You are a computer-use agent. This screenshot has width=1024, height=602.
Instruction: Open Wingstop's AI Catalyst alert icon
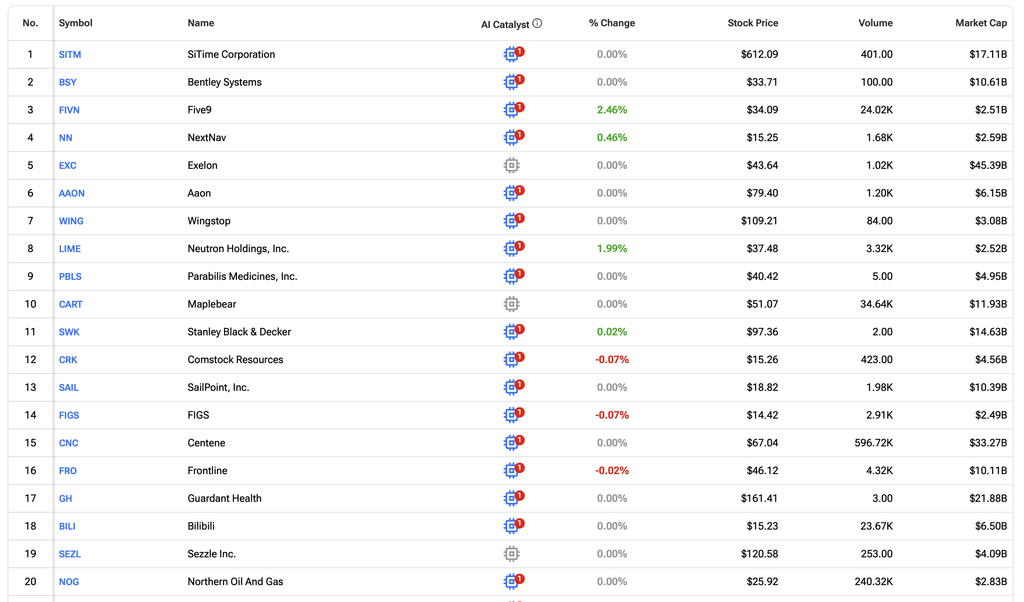pyautogui.click(x=513, y=221)
